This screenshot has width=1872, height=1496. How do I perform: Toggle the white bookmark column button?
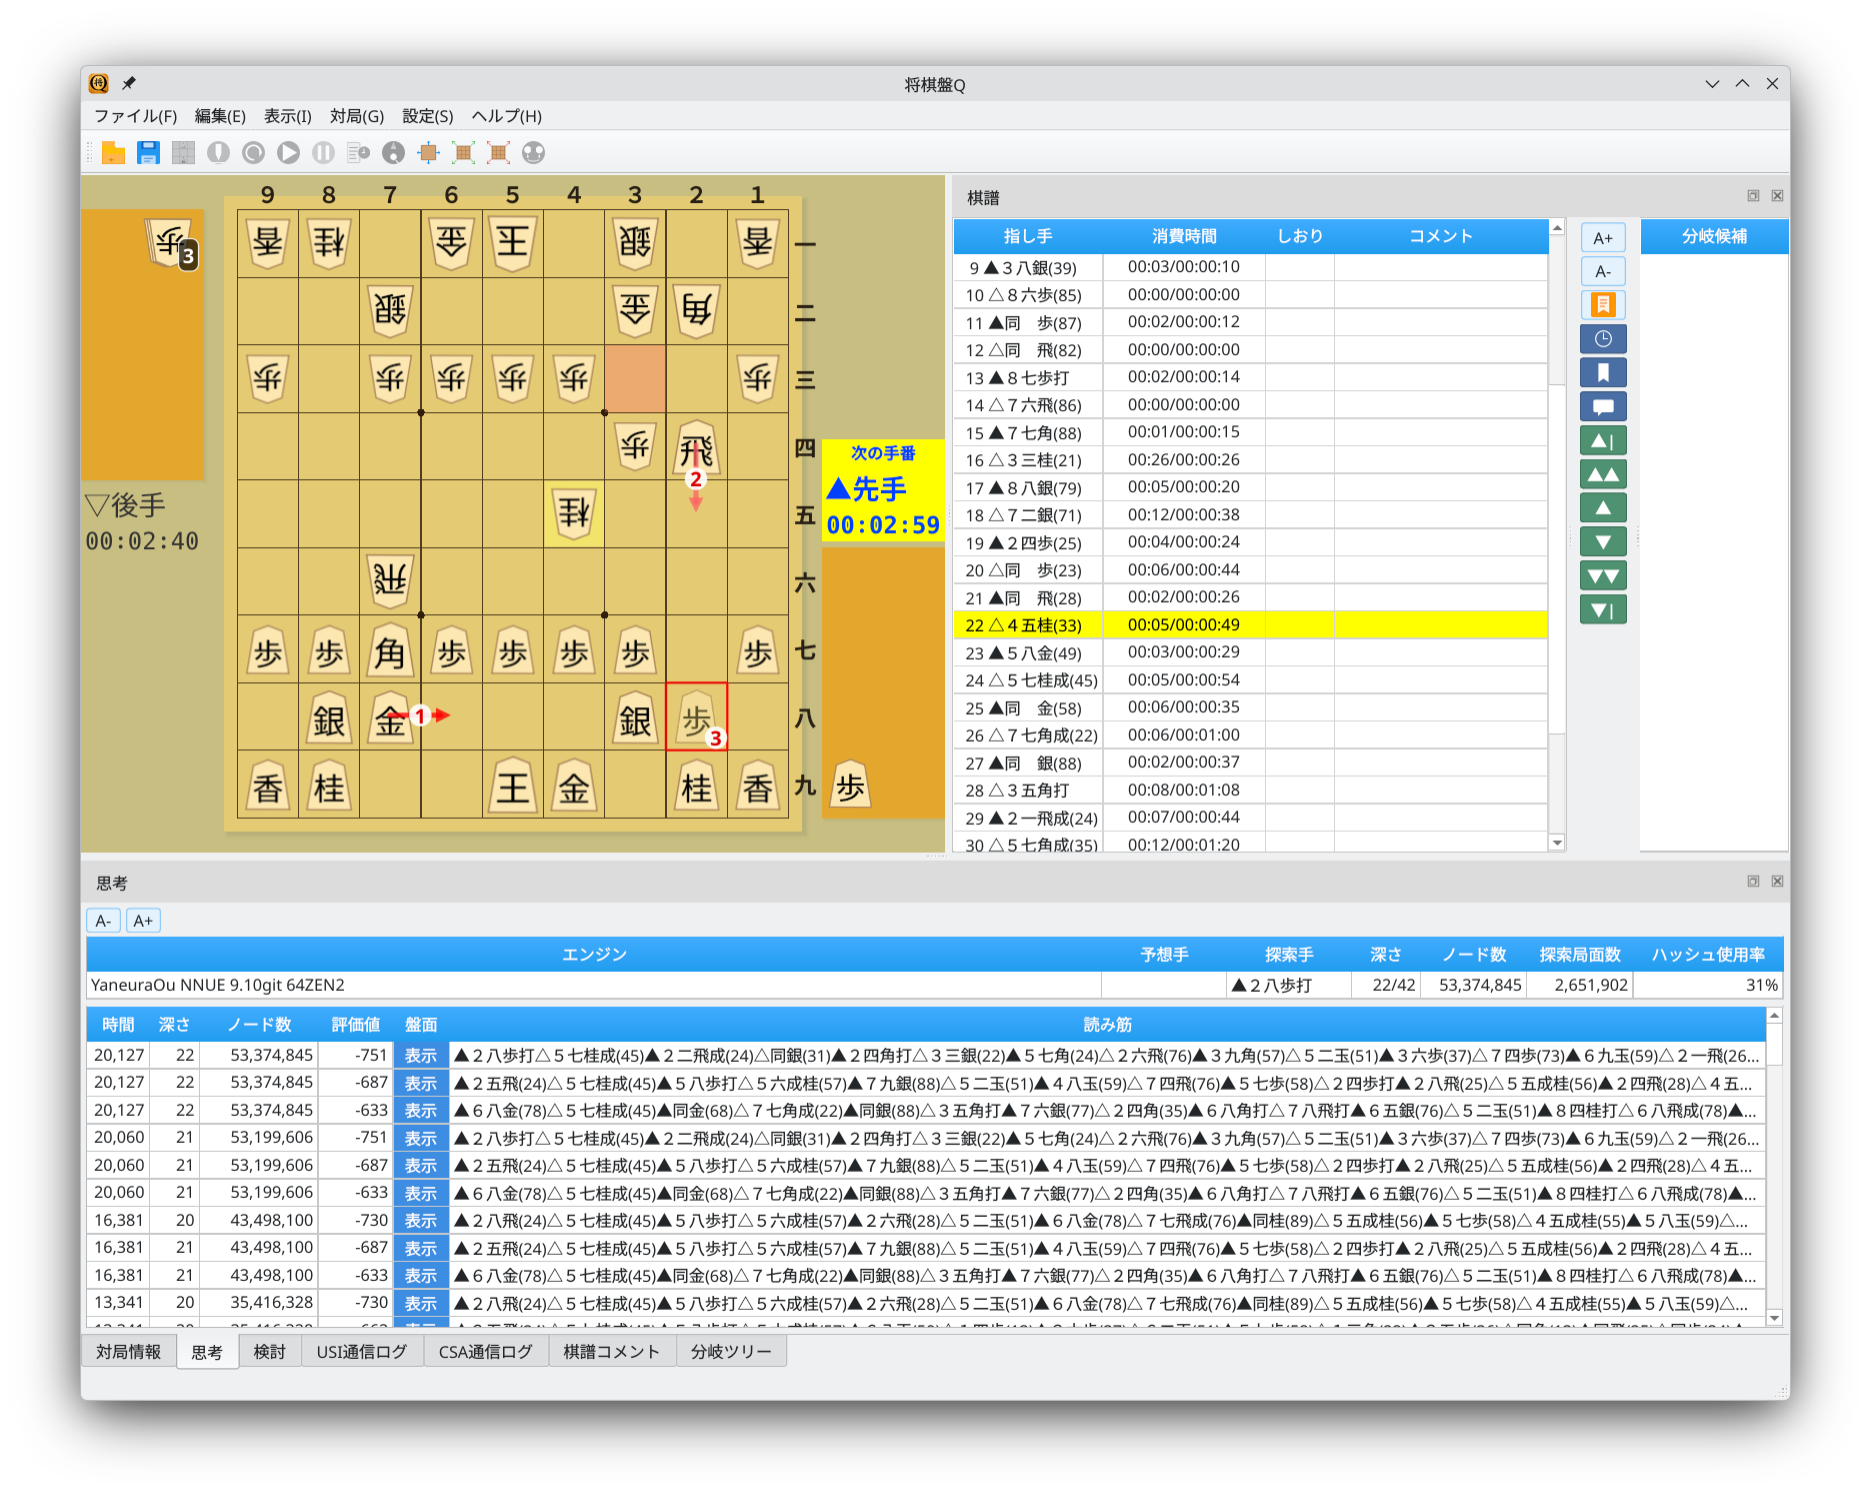coord(1602,373)
